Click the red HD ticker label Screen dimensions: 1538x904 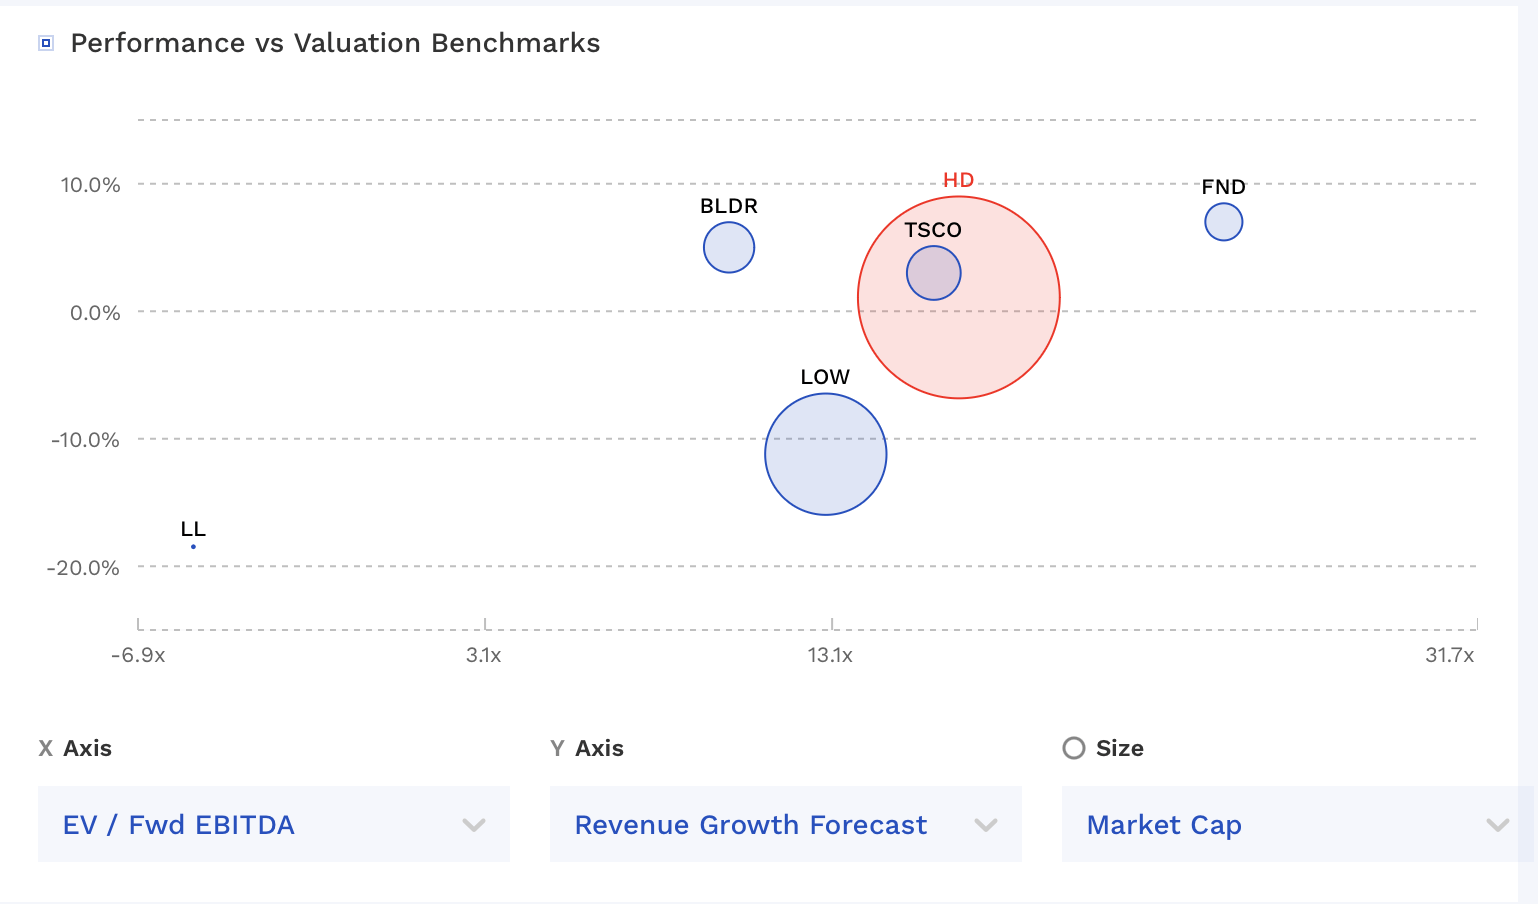point(958,180)
